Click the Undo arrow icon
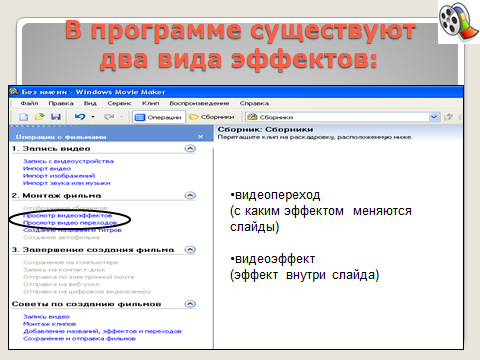480x360 pixels. click(80, 117)
